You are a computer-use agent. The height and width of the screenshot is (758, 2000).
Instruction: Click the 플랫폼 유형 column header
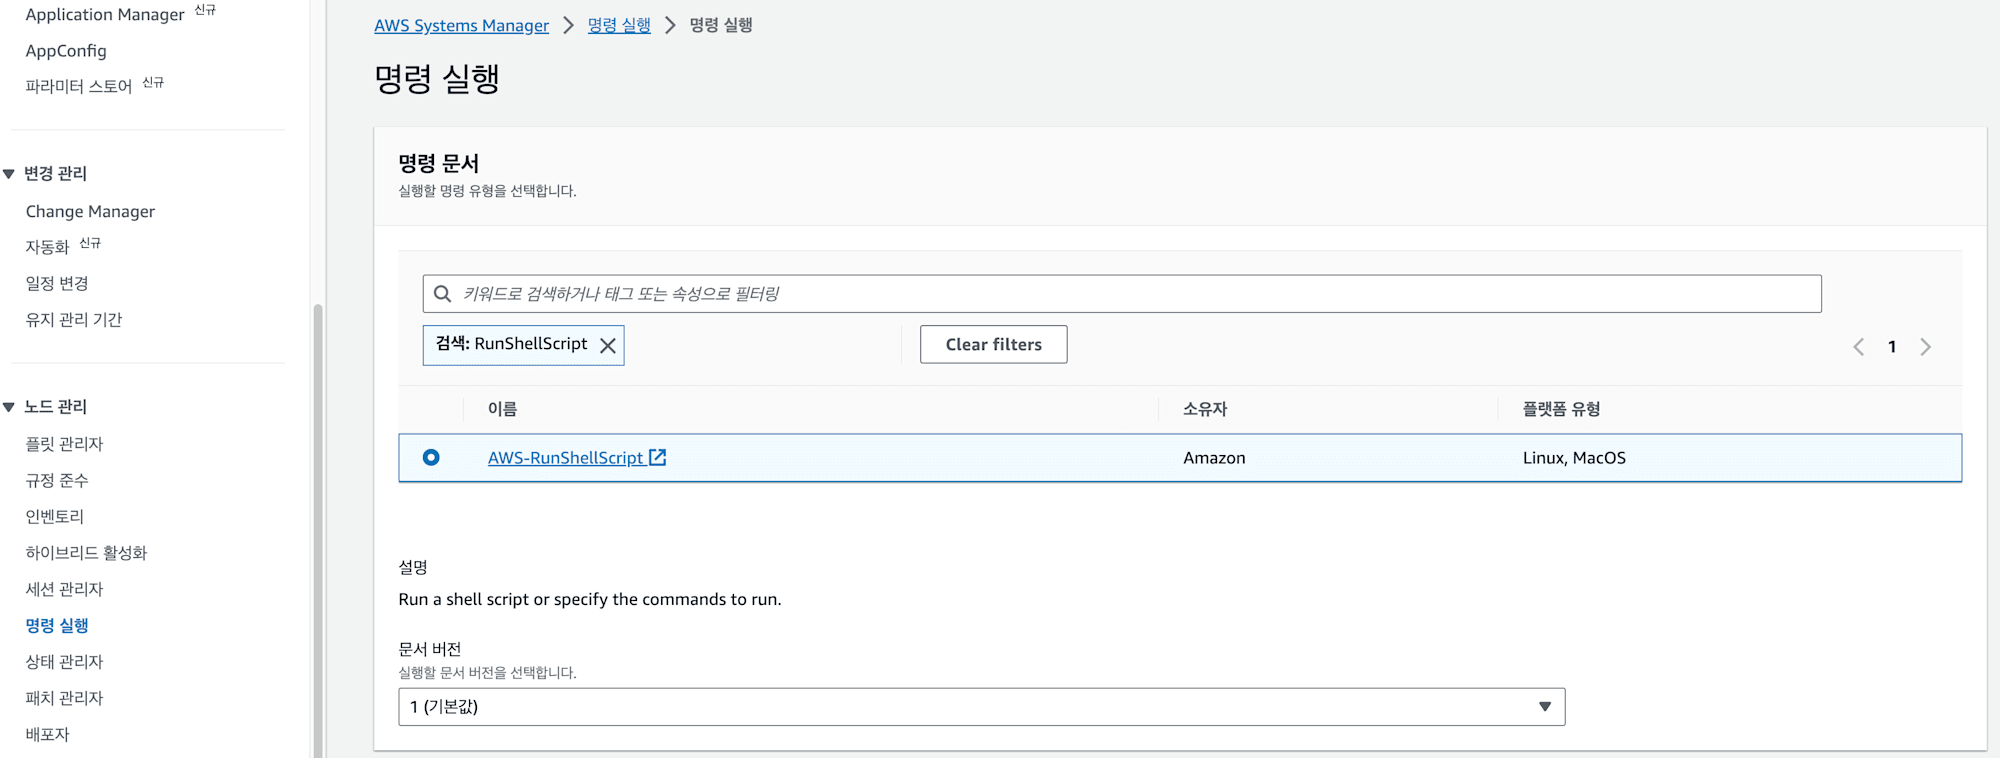[1561, 409]
